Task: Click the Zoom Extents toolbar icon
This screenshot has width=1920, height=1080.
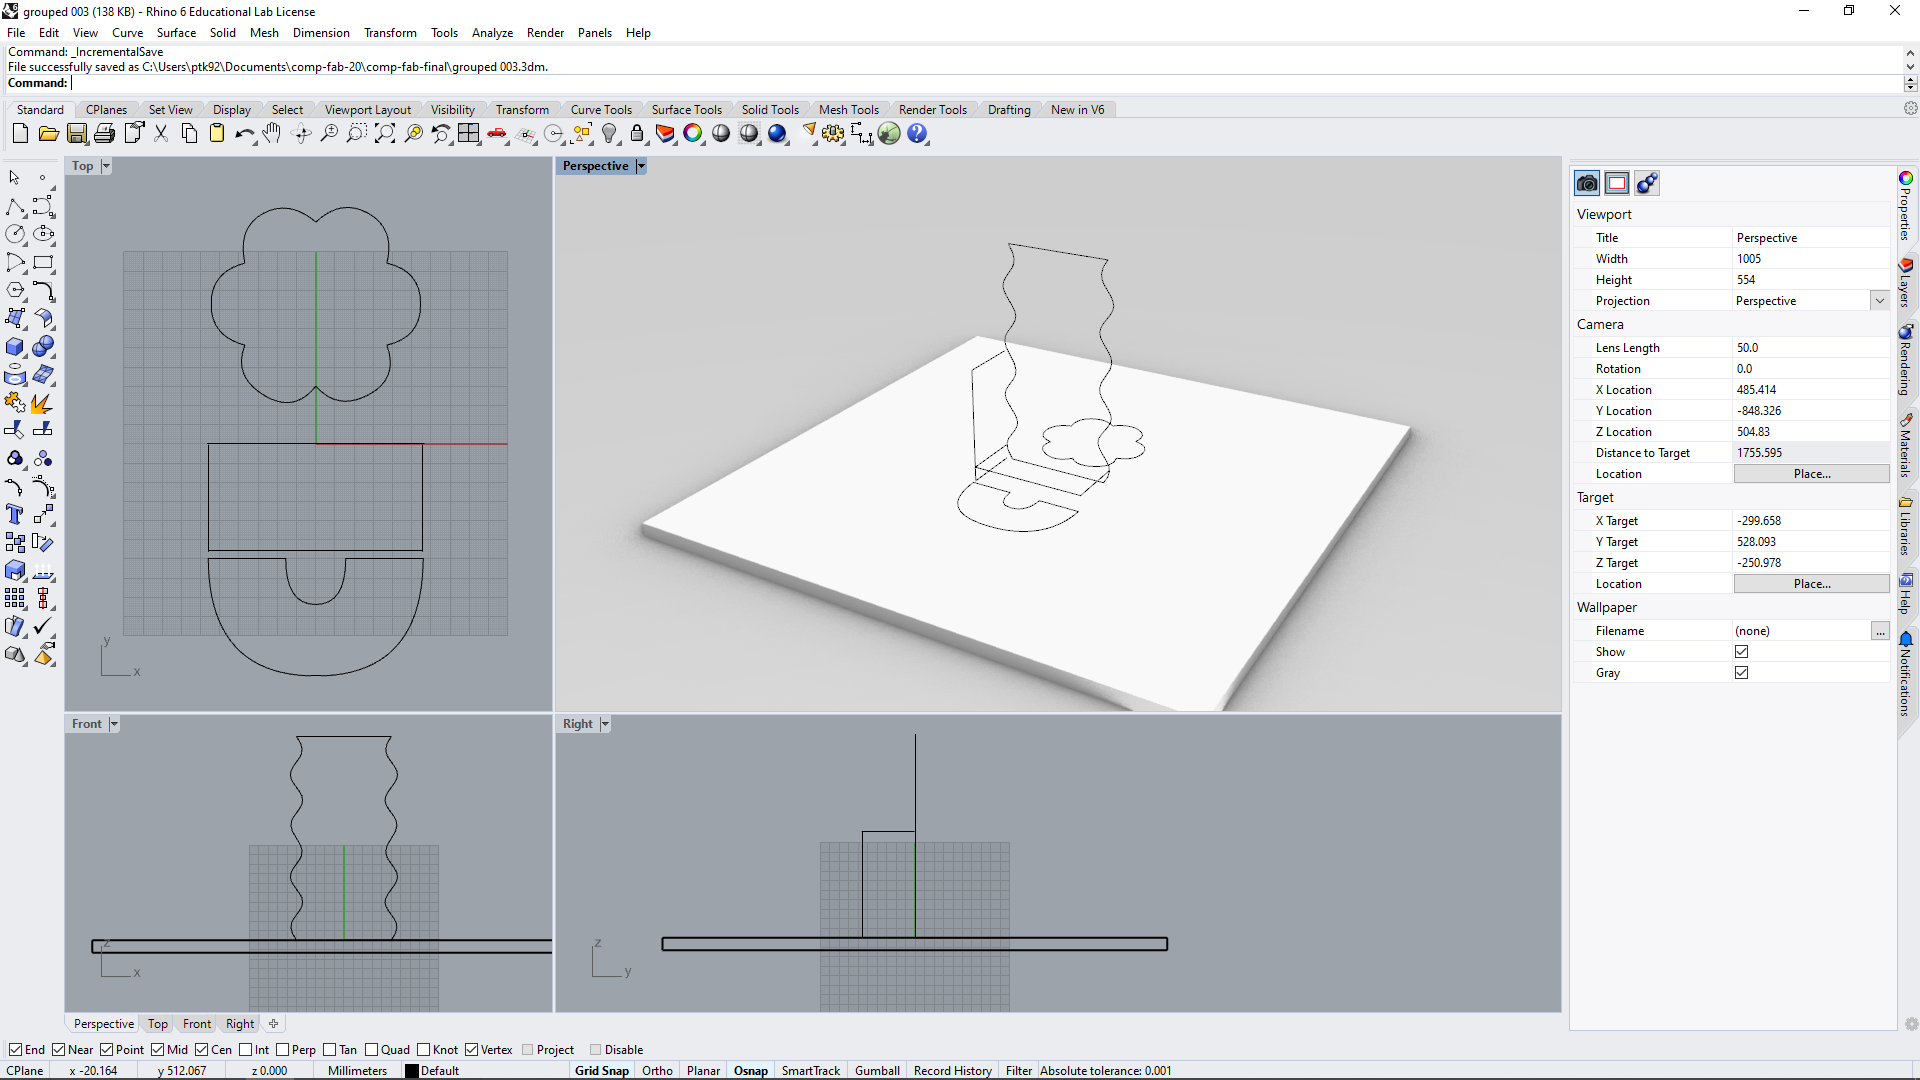Action: pos(385,133)
